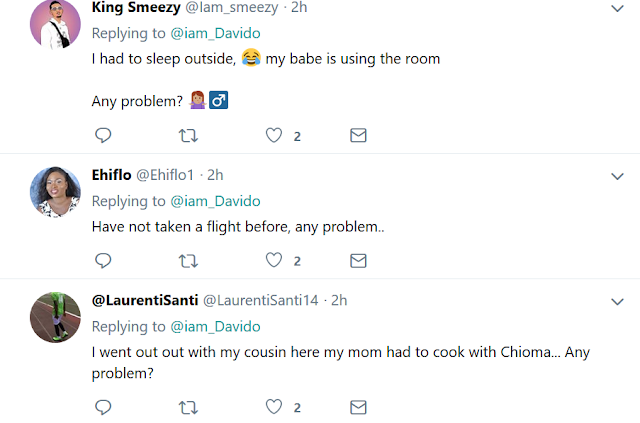
Task: Like King Smeezy's tweet
Action: tap(274, 135)
